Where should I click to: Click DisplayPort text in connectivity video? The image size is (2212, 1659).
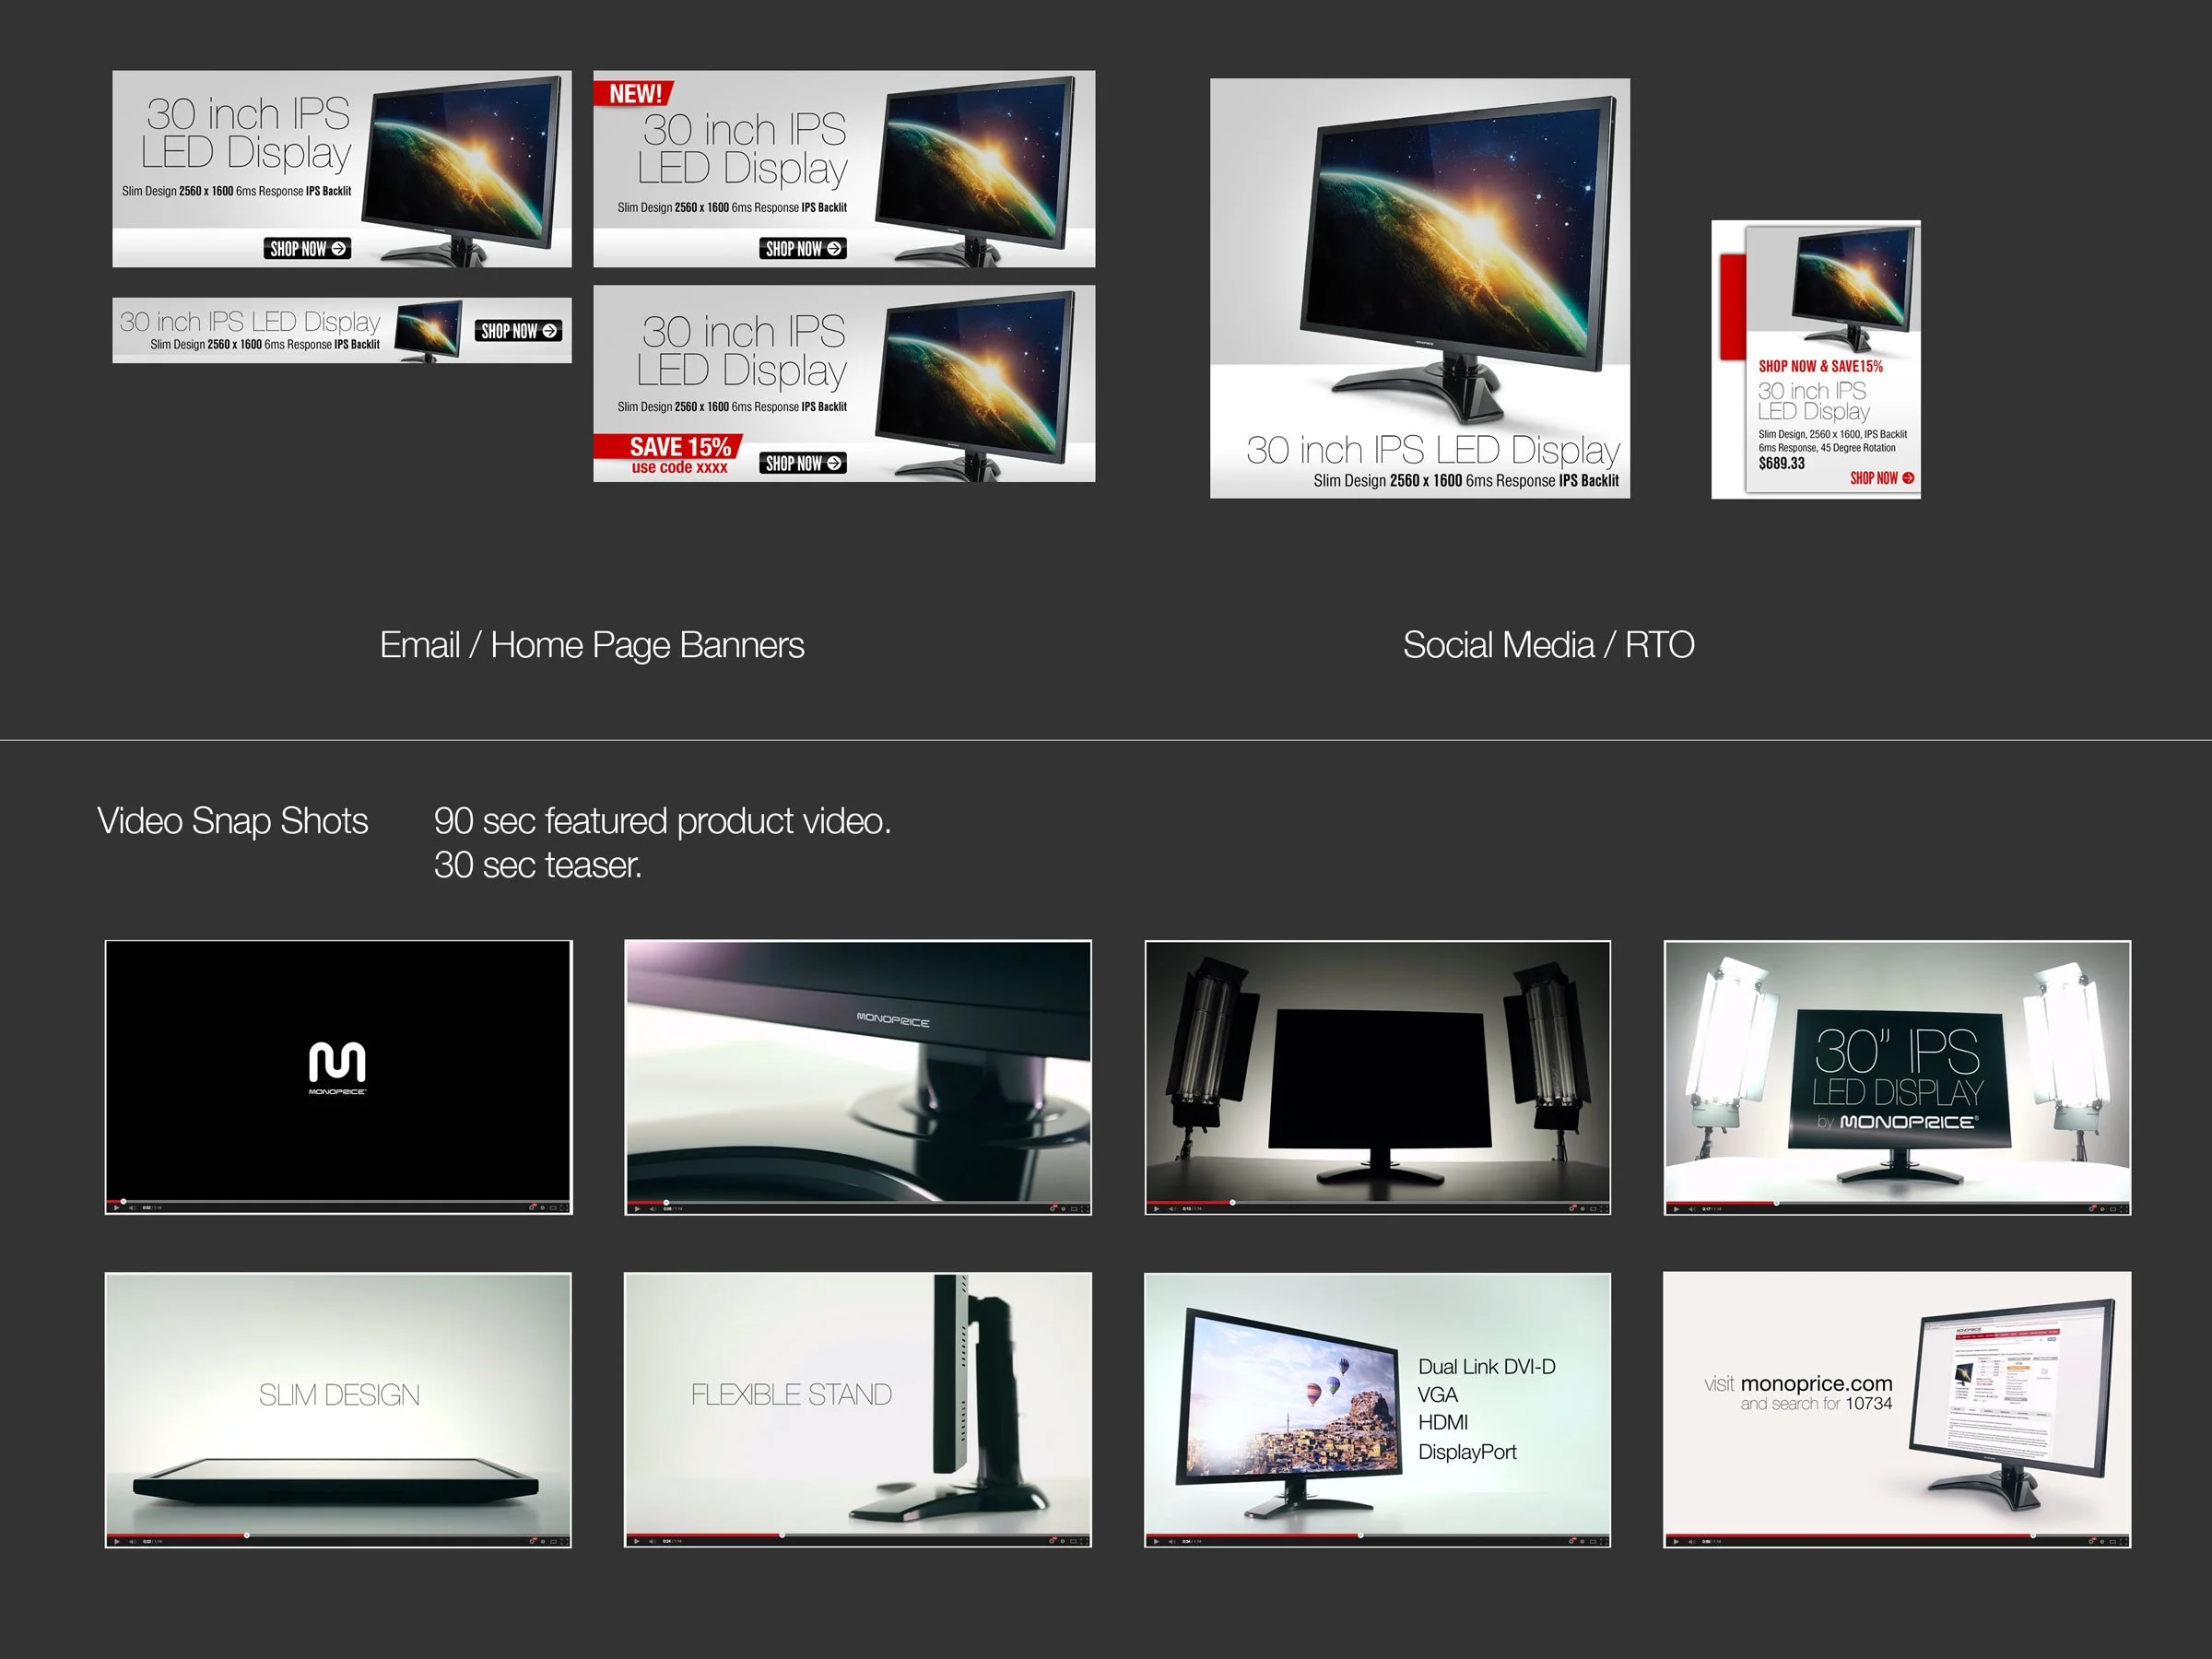click(x=1467, y=1452)
